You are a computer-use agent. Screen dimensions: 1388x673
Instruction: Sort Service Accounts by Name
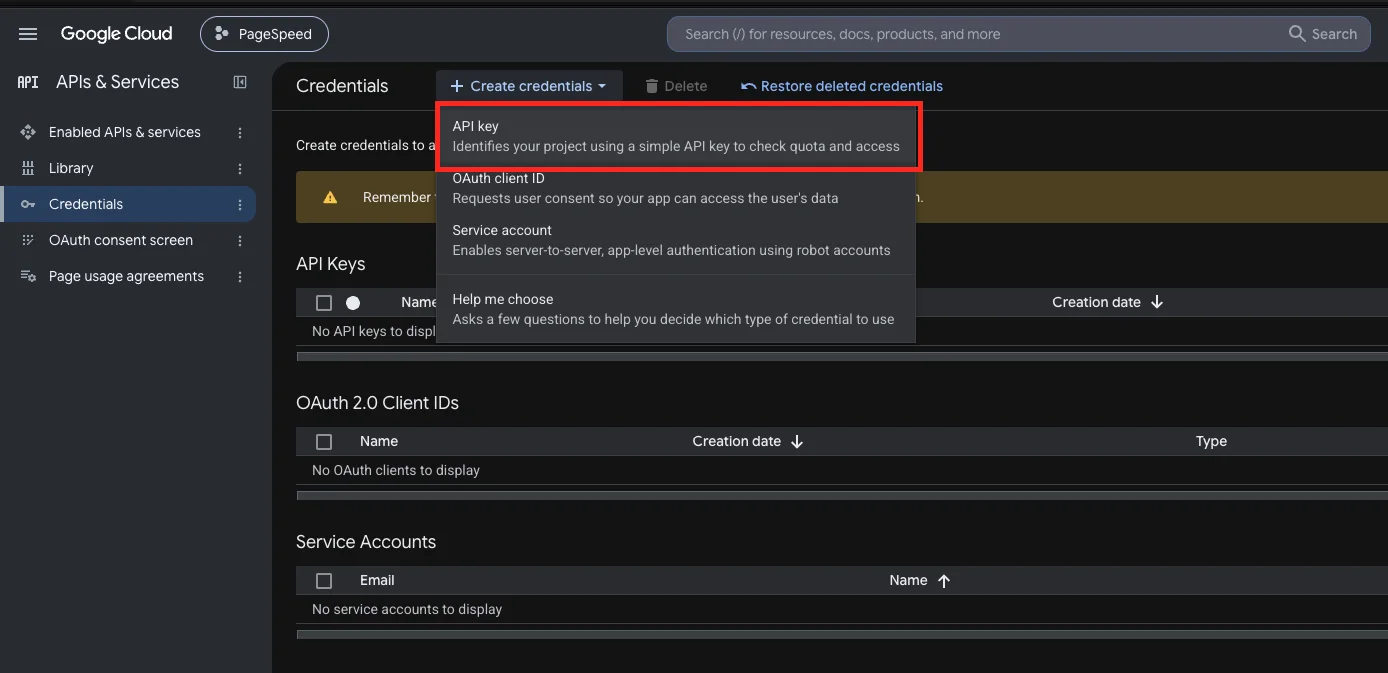908,580
